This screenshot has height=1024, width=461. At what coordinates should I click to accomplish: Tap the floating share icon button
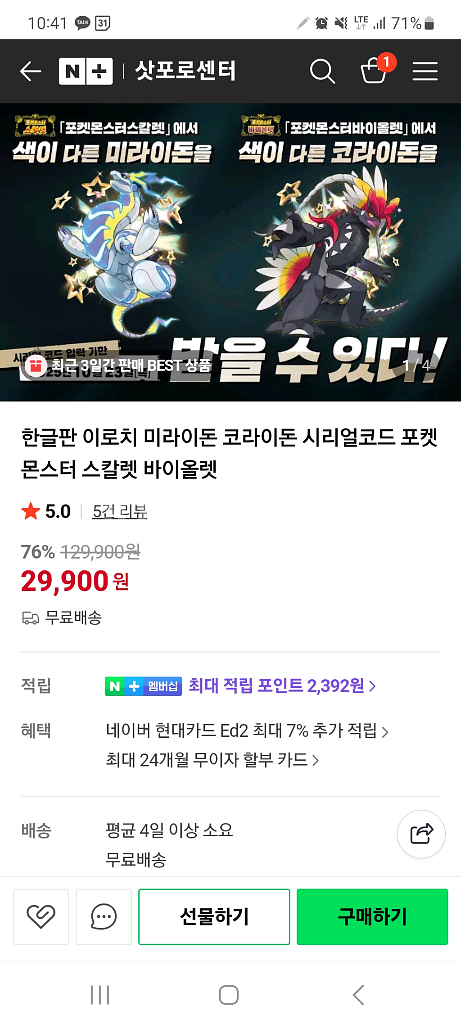(x=422, y=834)
